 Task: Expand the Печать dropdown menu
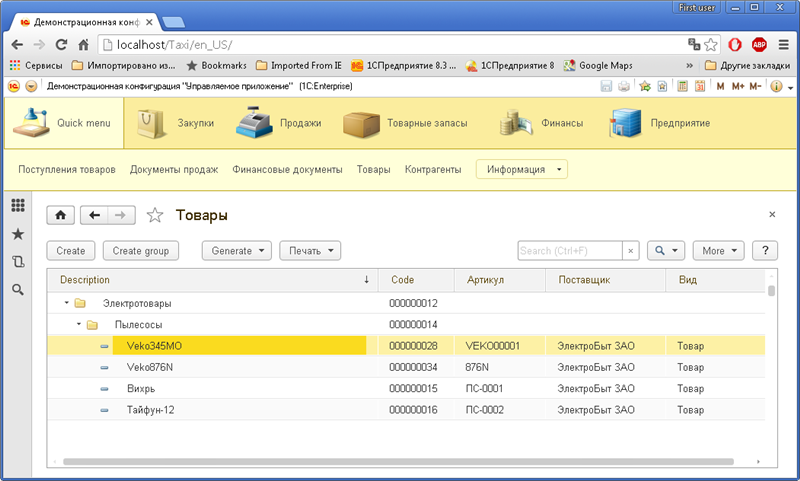[310, 250]
